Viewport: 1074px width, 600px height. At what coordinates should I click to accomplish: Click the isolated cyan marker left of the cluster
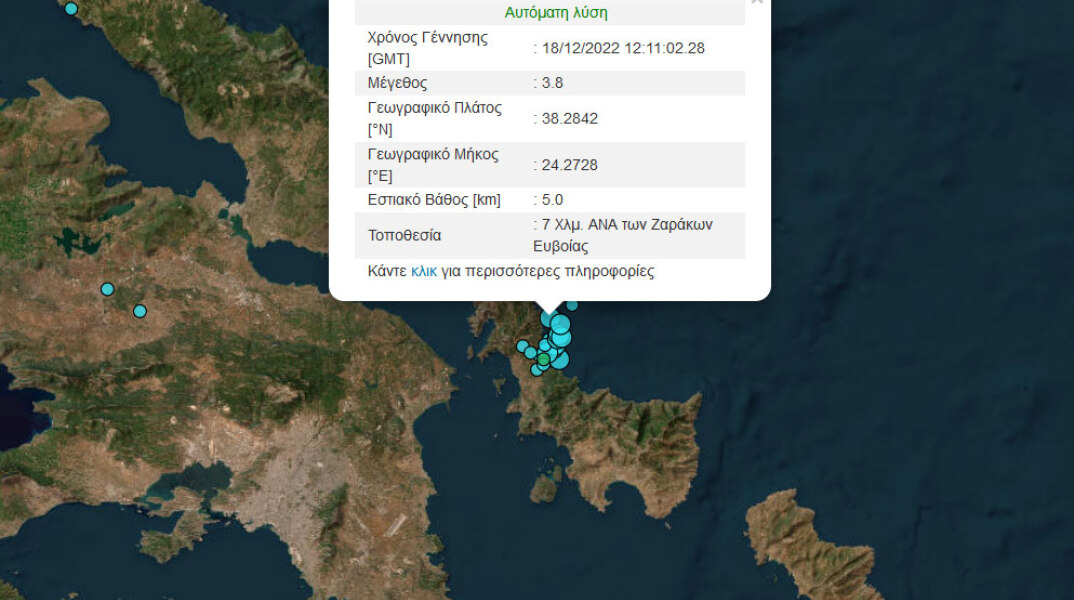coord(522,345)
